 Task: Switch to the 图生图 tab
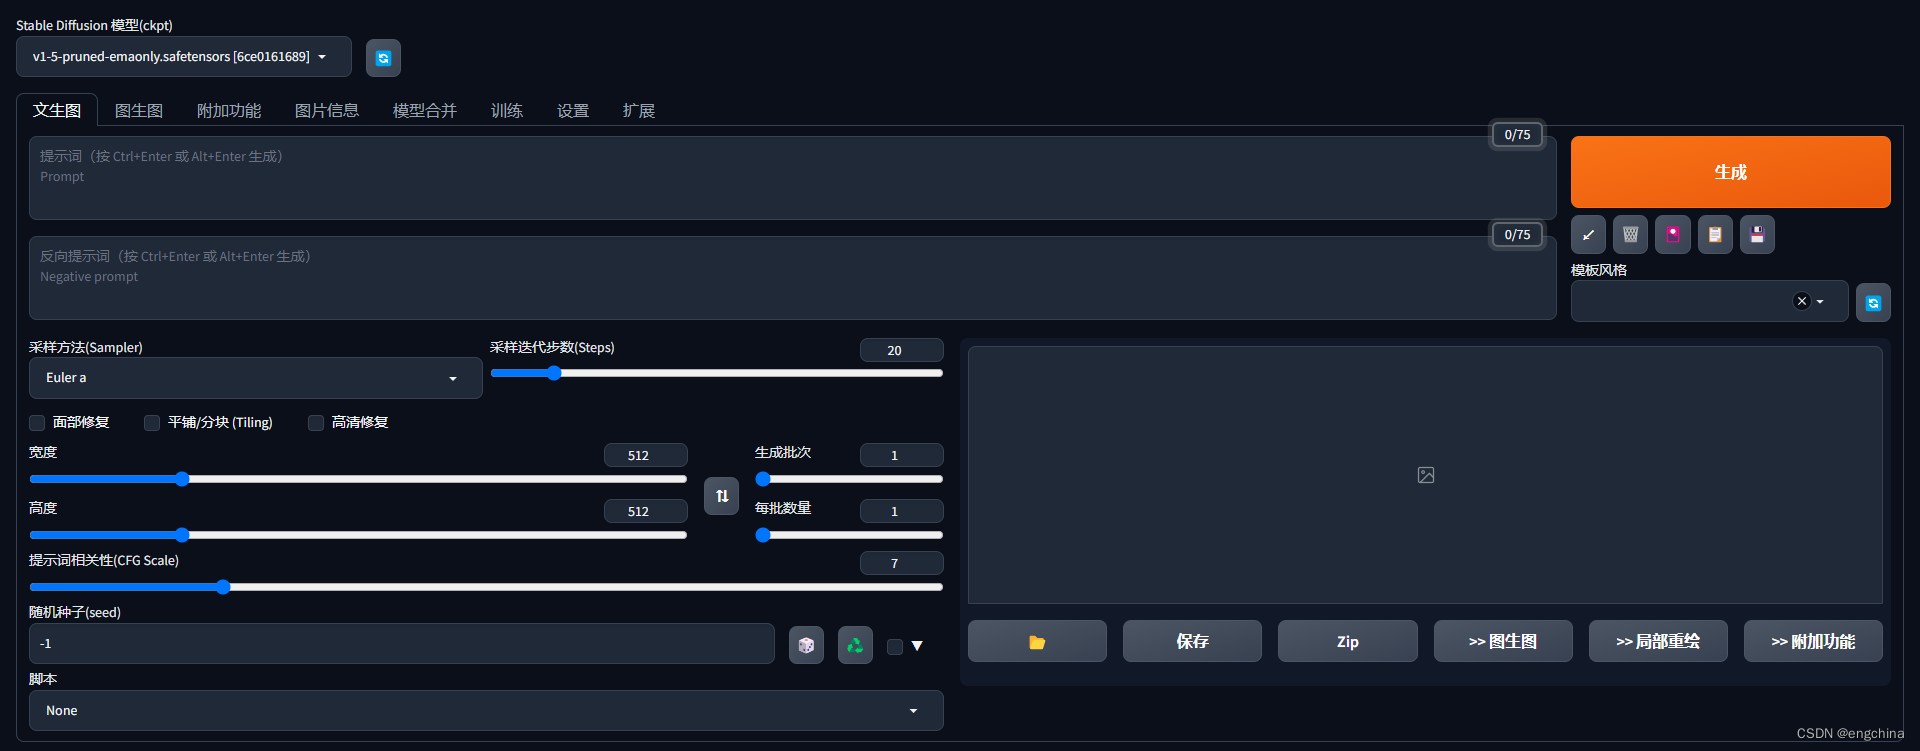coord(139,110)
